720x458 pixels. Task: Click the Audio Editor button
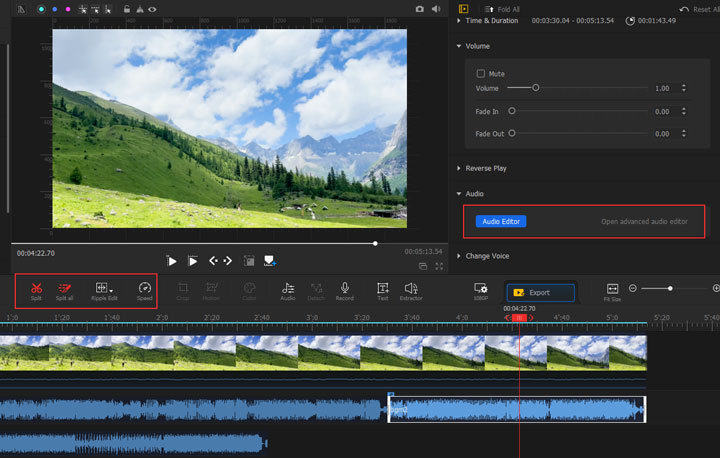(x=501, y=221)
